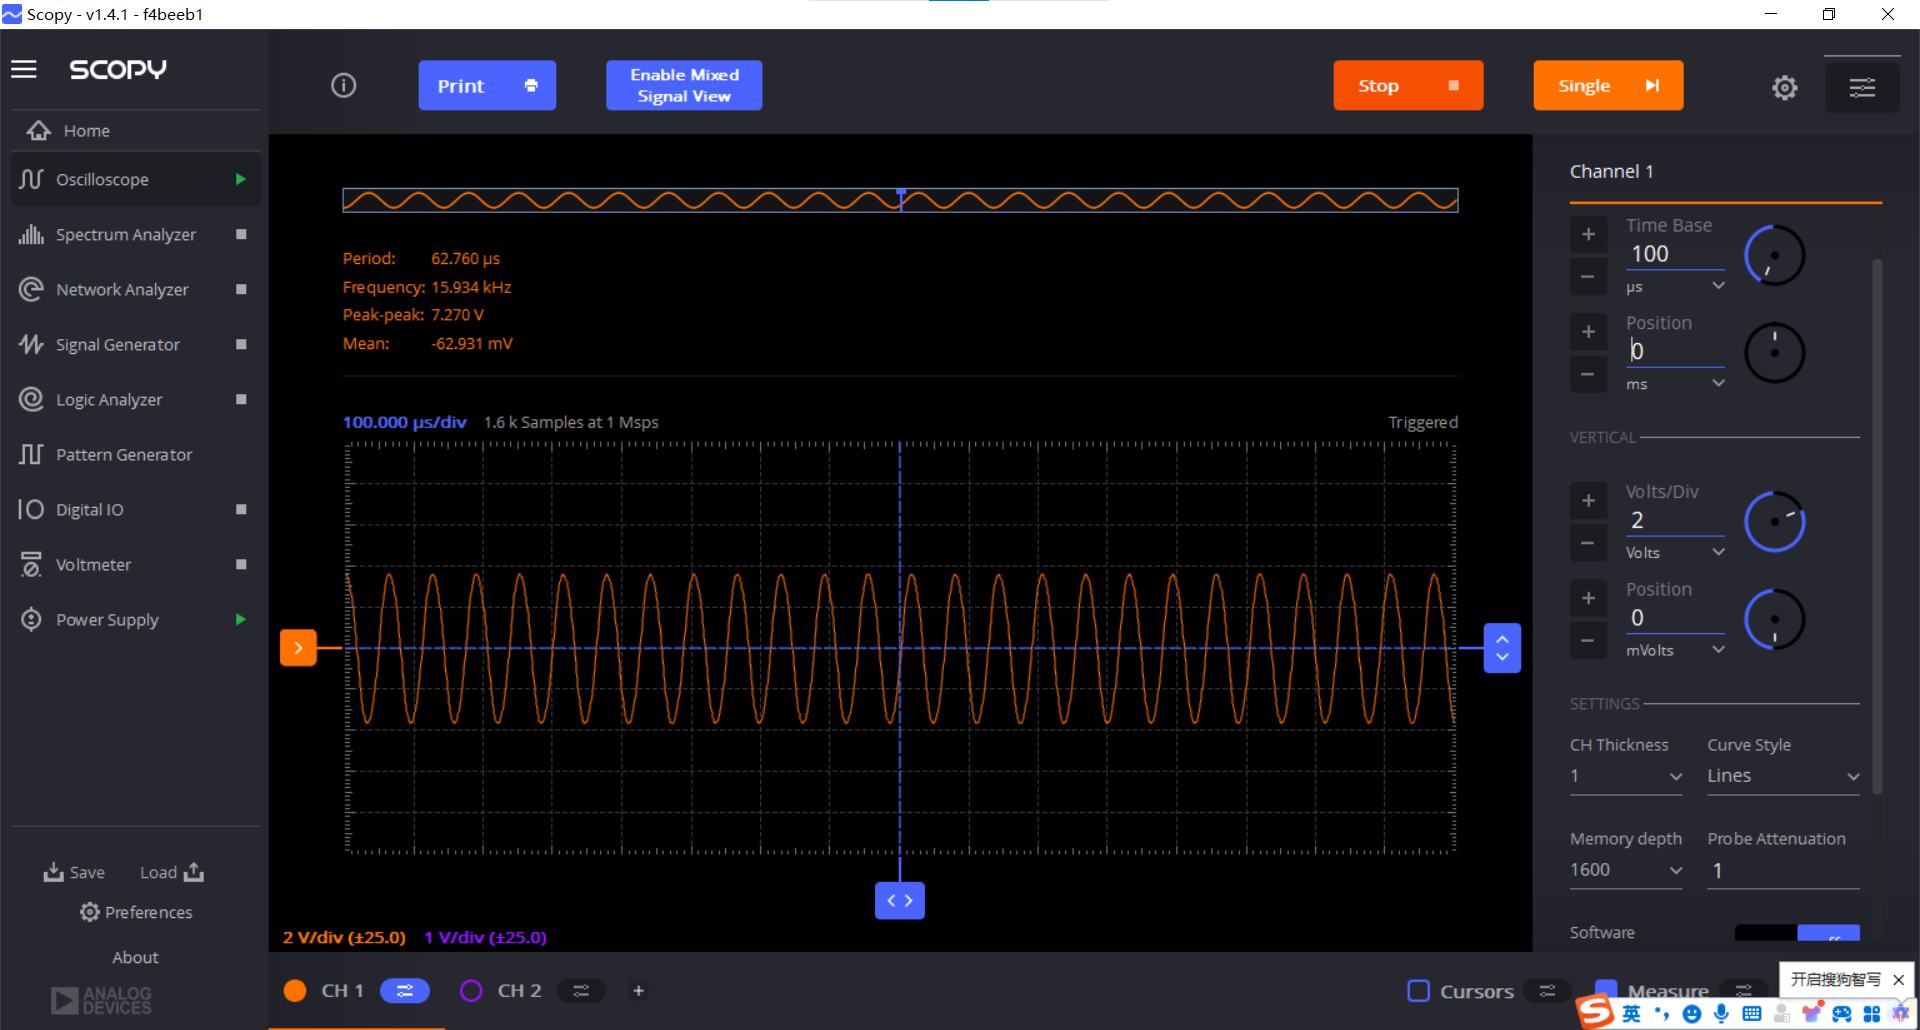Screen dimensions: 1920x1030
Task: Toggle Oscilloscope run state green arrow
Action: click(x=241, y=179)
